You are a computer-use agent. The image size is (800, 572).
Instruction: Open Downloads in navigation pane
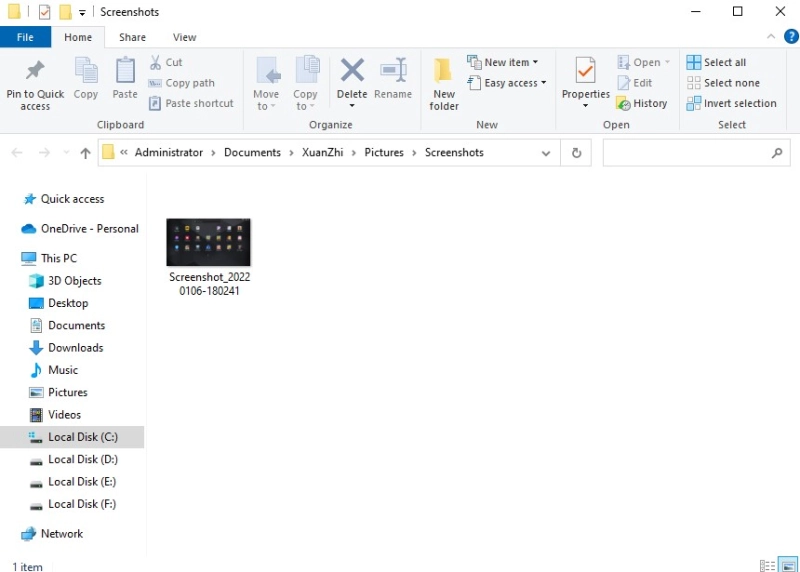(x=66, y=347)
